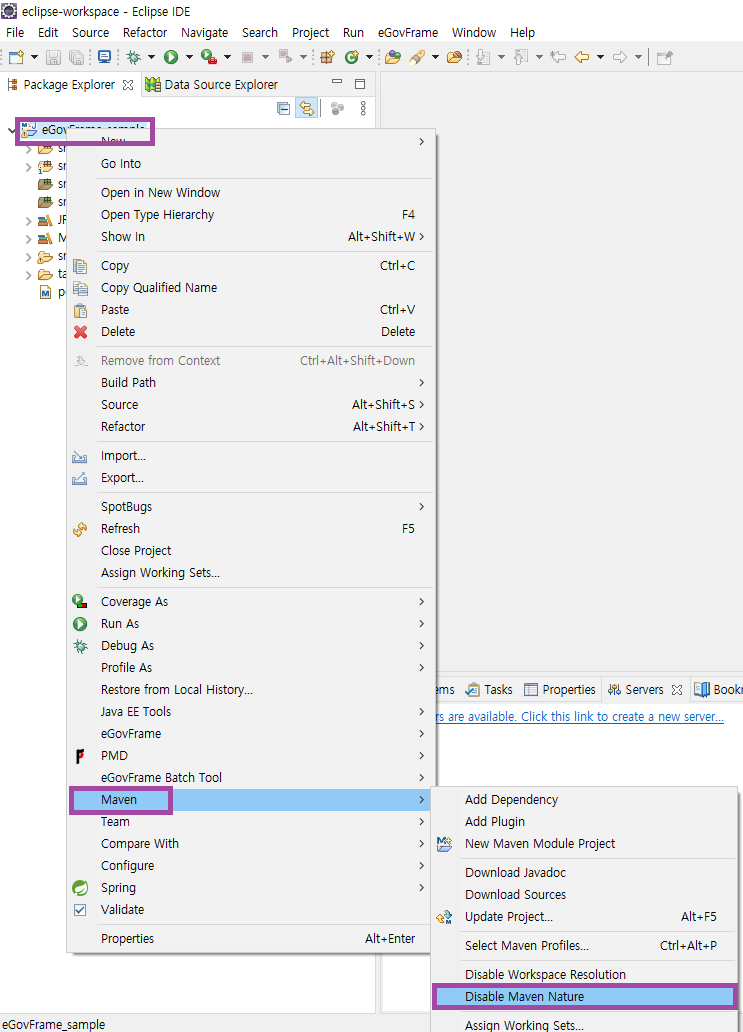Maximize the Package Explorer view
Screen dimensions: 743x1032
tap(359, 84)
